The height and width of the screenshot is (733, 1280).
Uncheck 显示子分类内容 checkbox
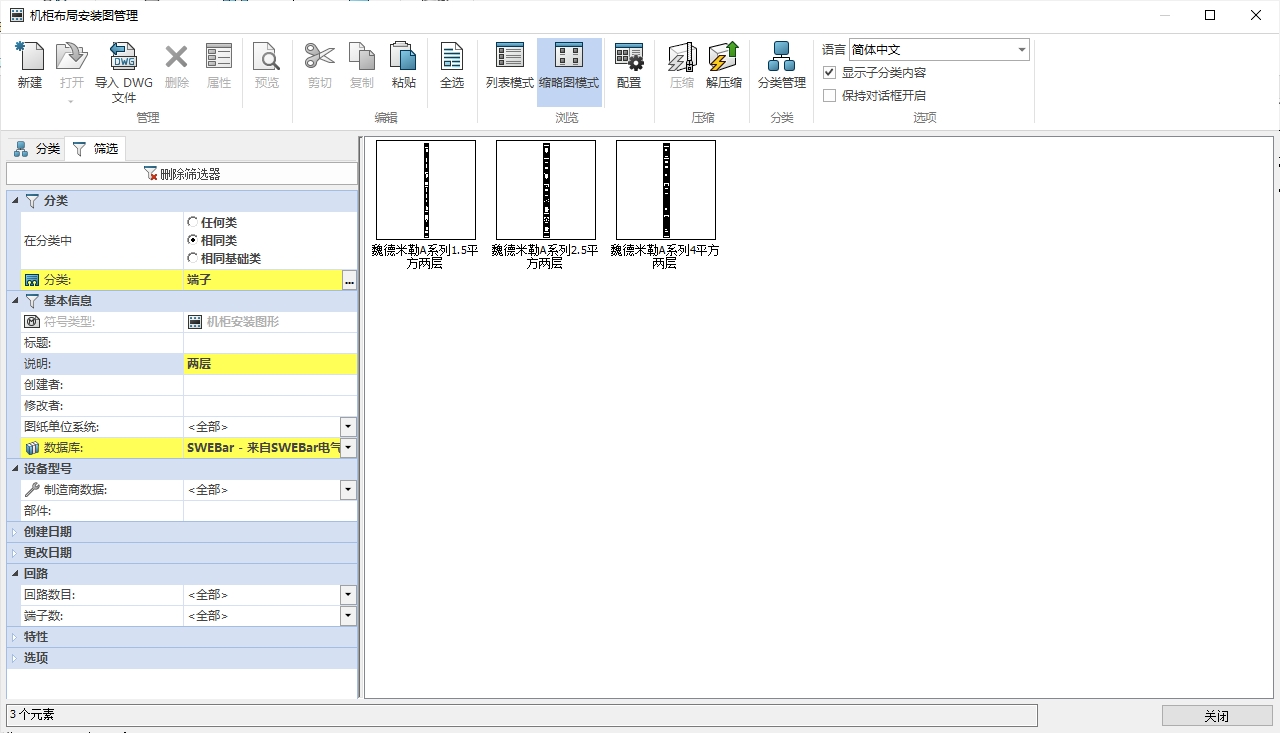tap(829, 73)
